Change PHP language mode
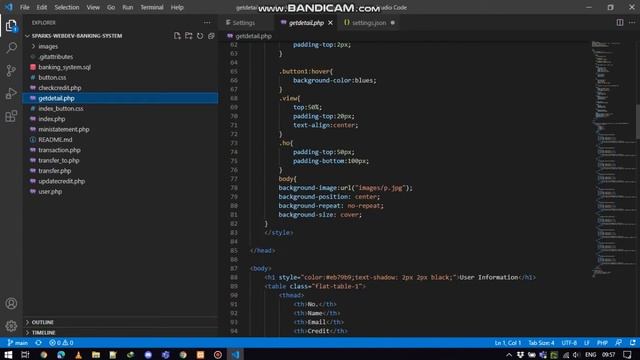Image resolution: width=640 pixels, height=360 pixels. pos(602,343)
